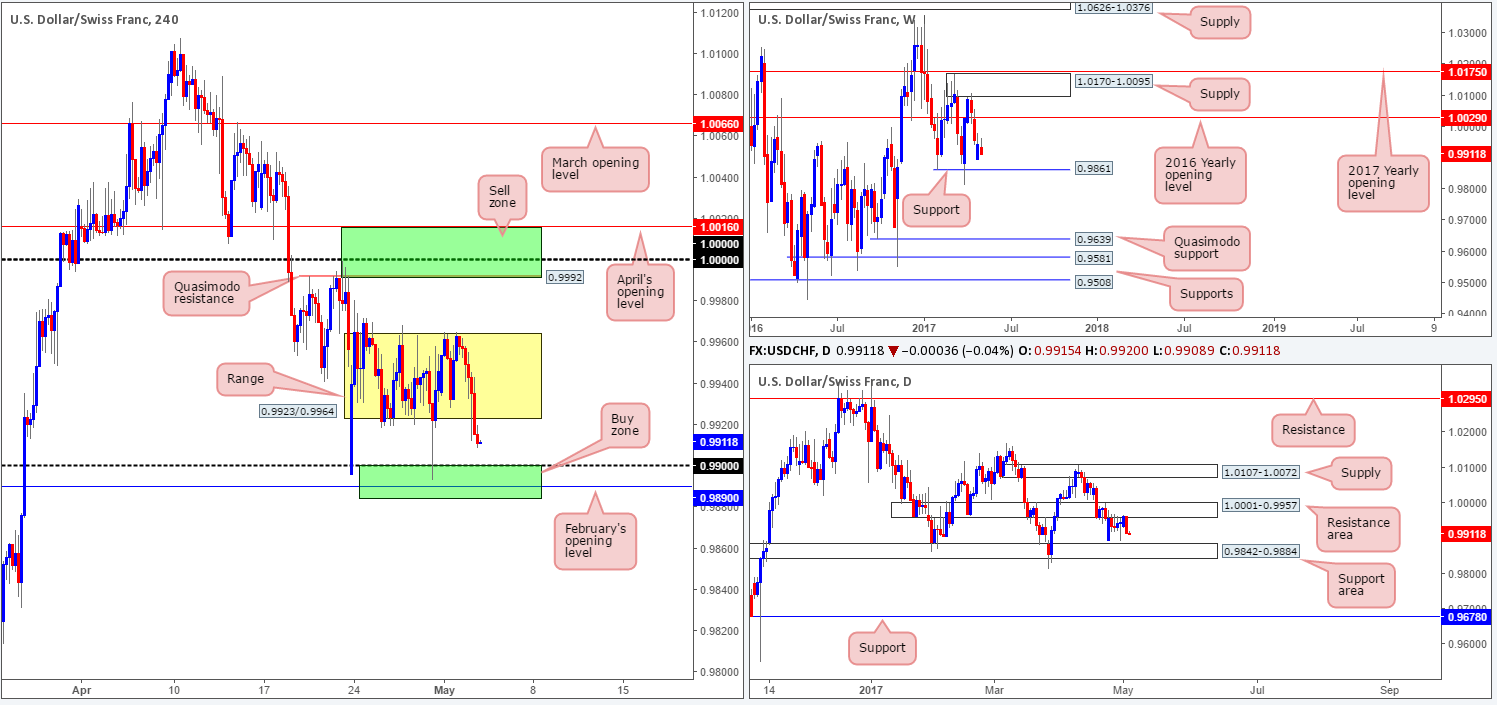Click red price tag 1.00160
The width and height of the screenshot is (1497, 705).
tap(717, 228)
